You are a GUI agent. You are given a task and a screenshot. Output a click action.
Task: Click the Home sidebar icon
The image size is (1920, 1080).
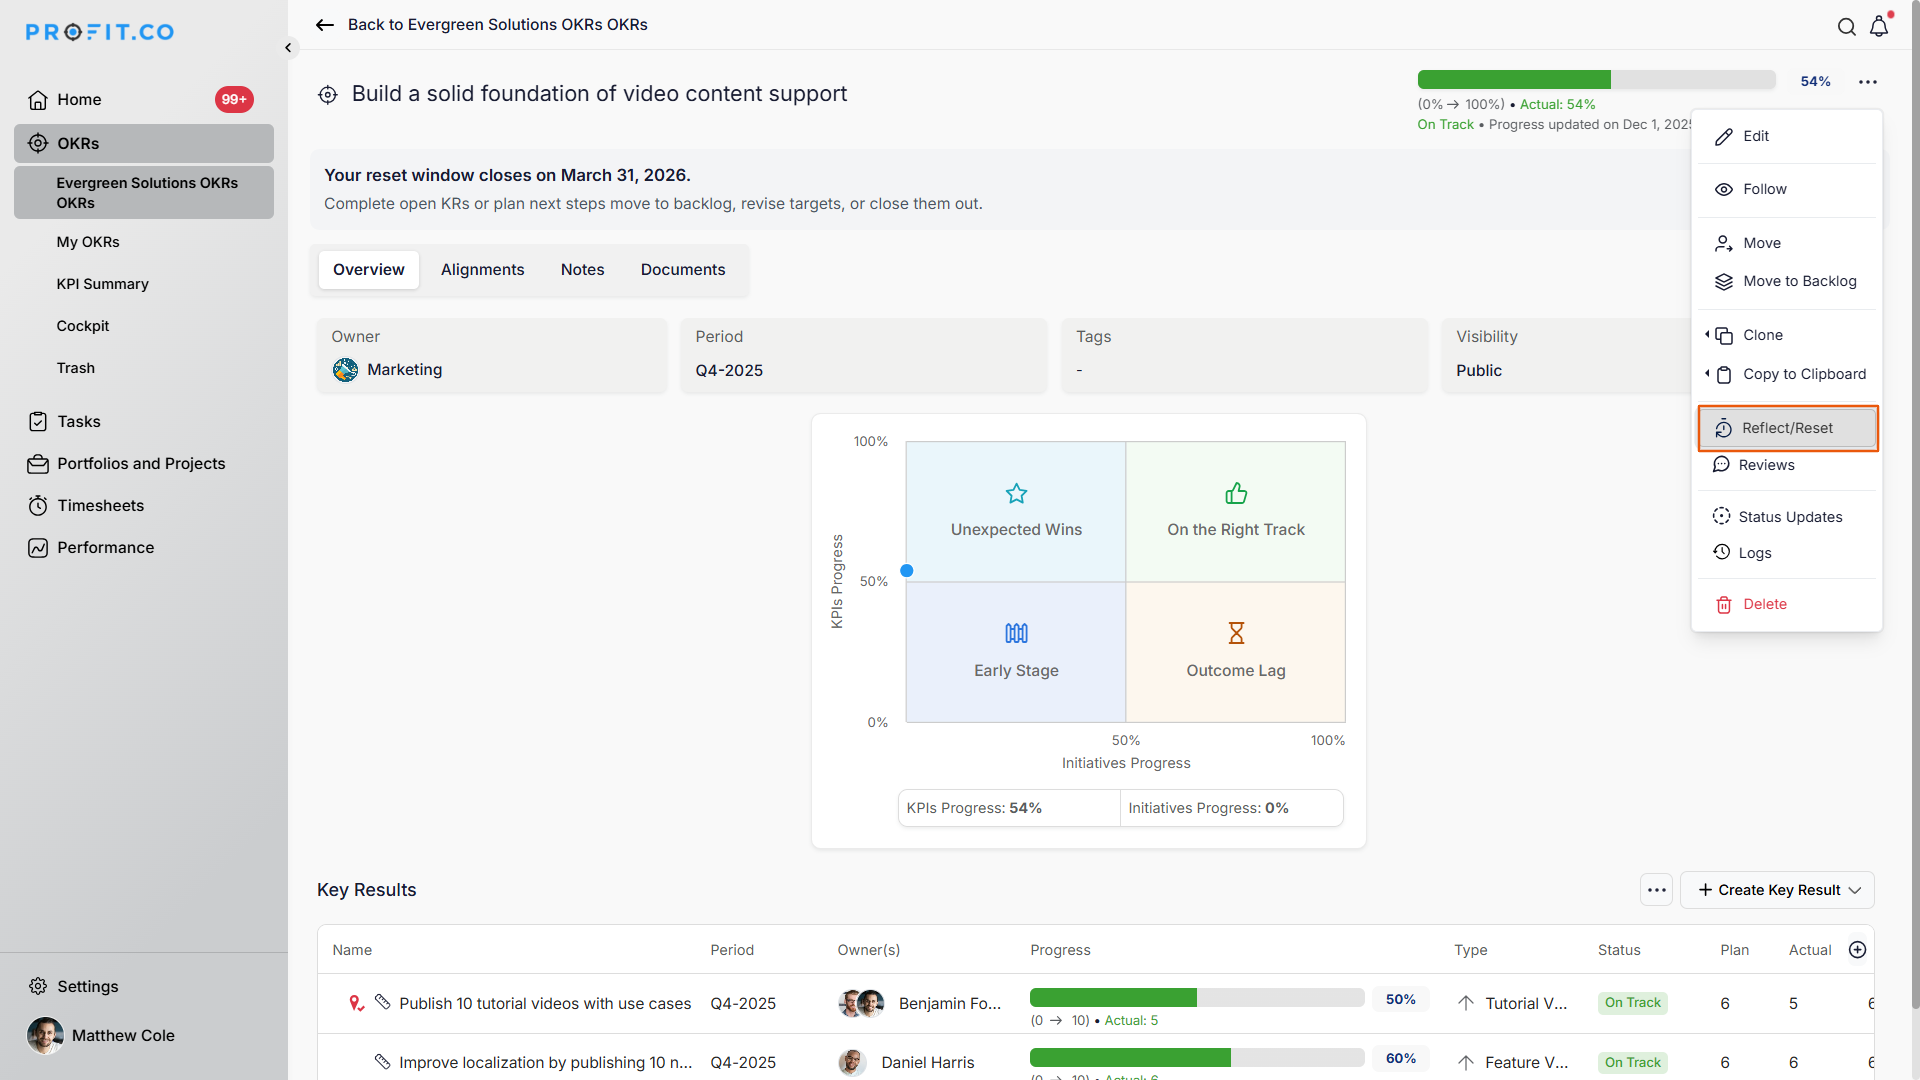[38, 100]
